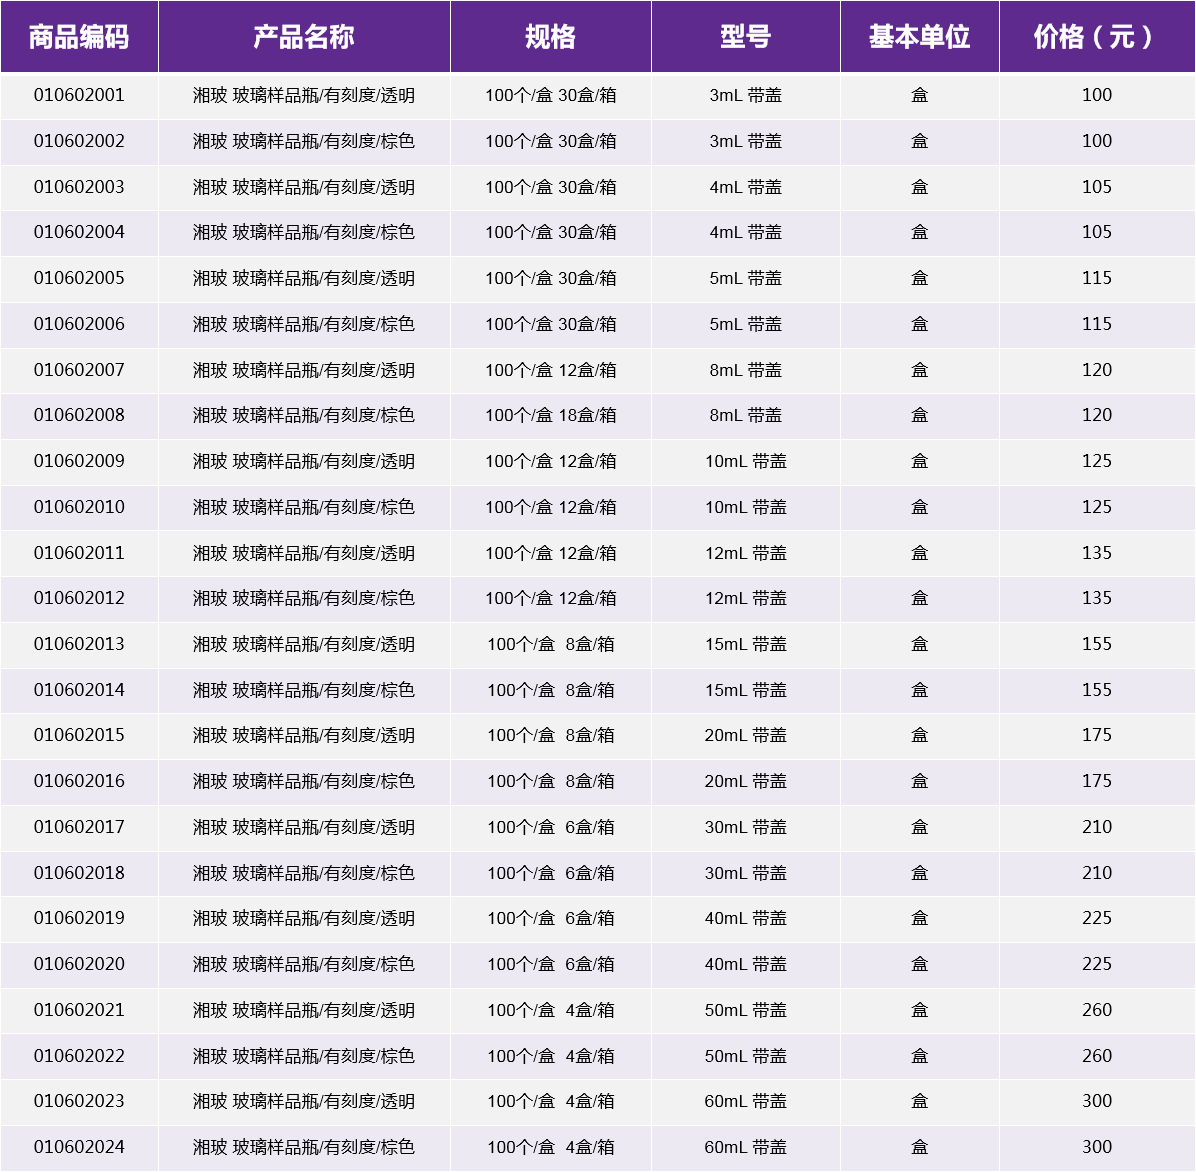This screenshot has height=1172, width=1196.
Task: Select product code 010602005
Action: 79,278
